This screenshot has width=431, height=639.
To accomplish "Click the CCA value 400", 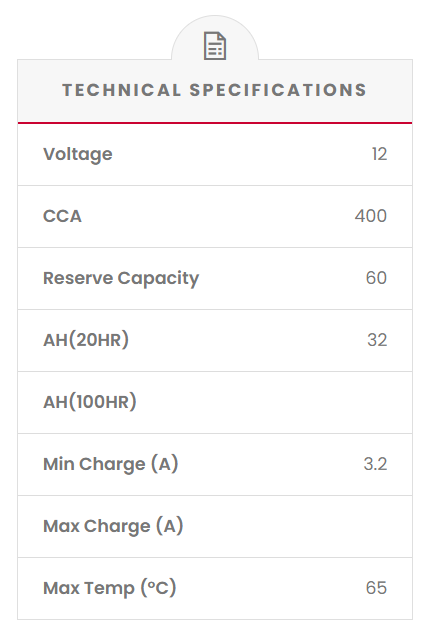I will 370,216.
